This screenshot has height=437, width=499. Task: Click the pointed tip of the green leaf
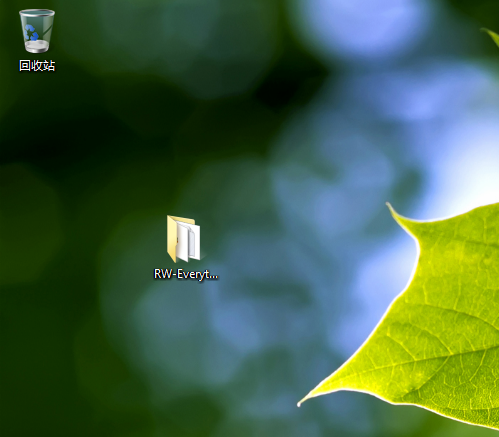299,404
